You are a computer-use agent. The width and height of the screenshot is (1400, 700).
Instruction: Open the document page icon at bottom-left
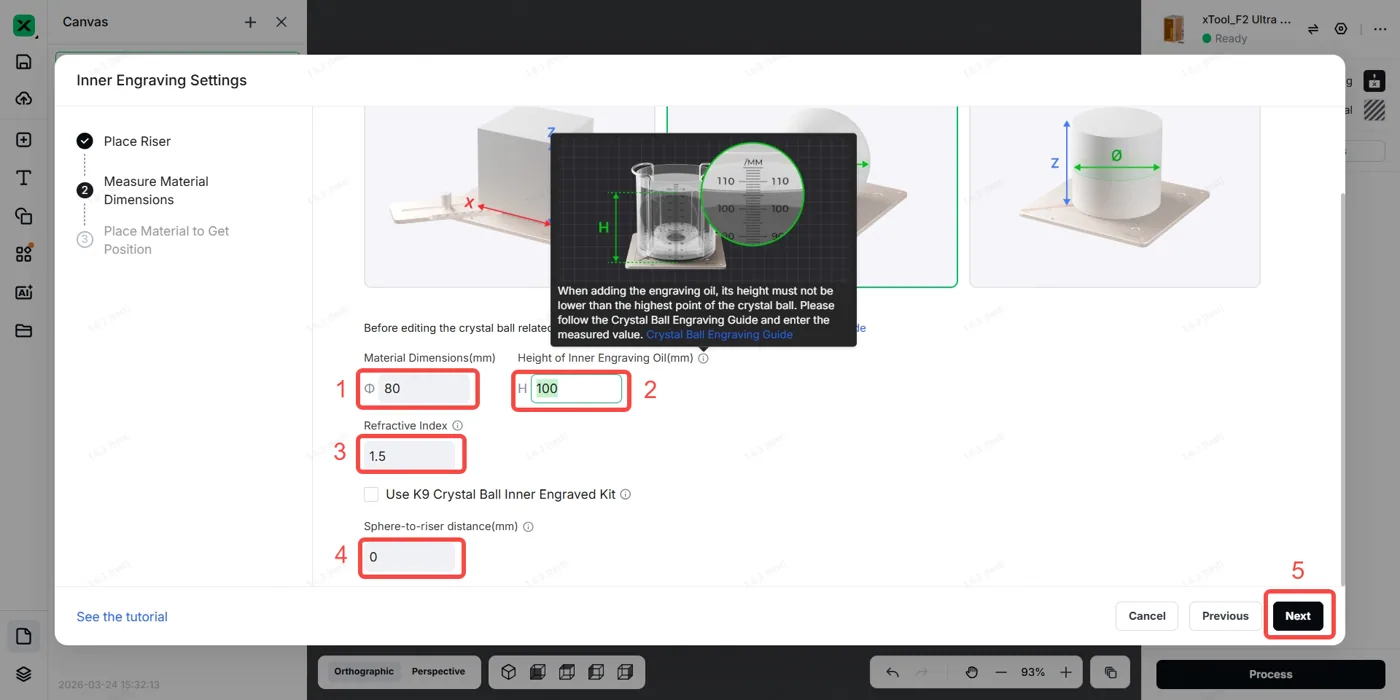pos(24,636)
